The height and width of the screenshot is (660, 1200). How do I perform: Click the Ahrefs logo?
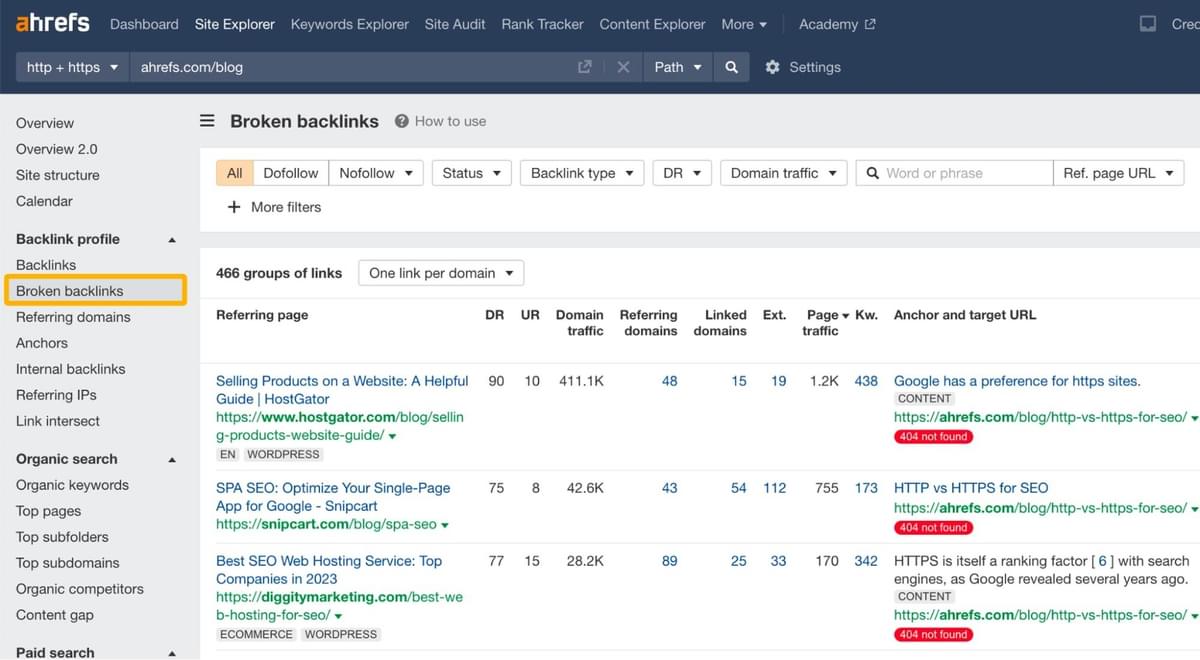(x=53, y=23)
